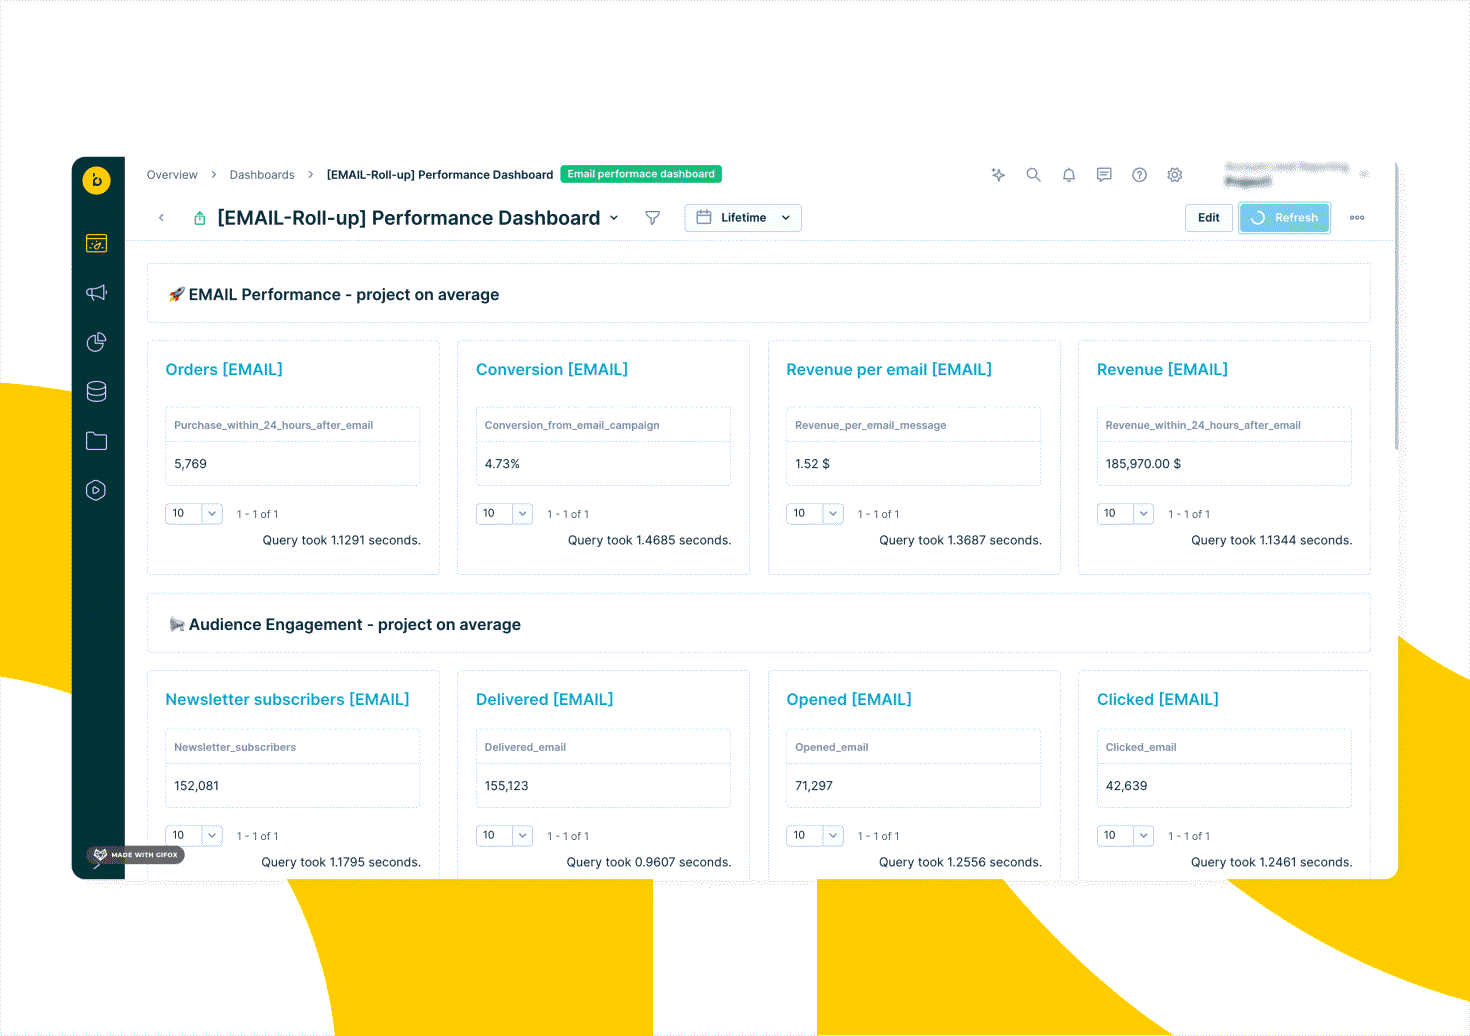Open search with magnifier icon

[x=1033, y=175]
